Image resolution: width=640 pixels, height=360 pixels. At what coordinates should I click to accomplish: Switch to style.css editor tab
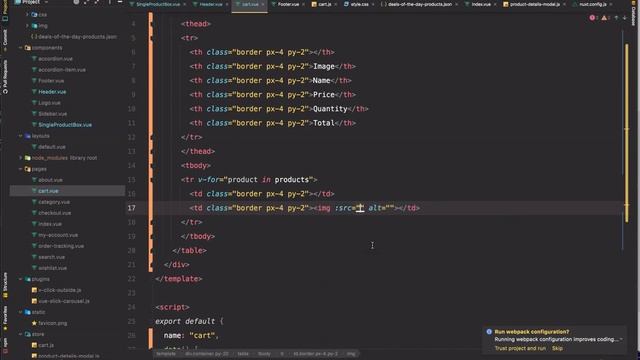click(x=359, y=4)
